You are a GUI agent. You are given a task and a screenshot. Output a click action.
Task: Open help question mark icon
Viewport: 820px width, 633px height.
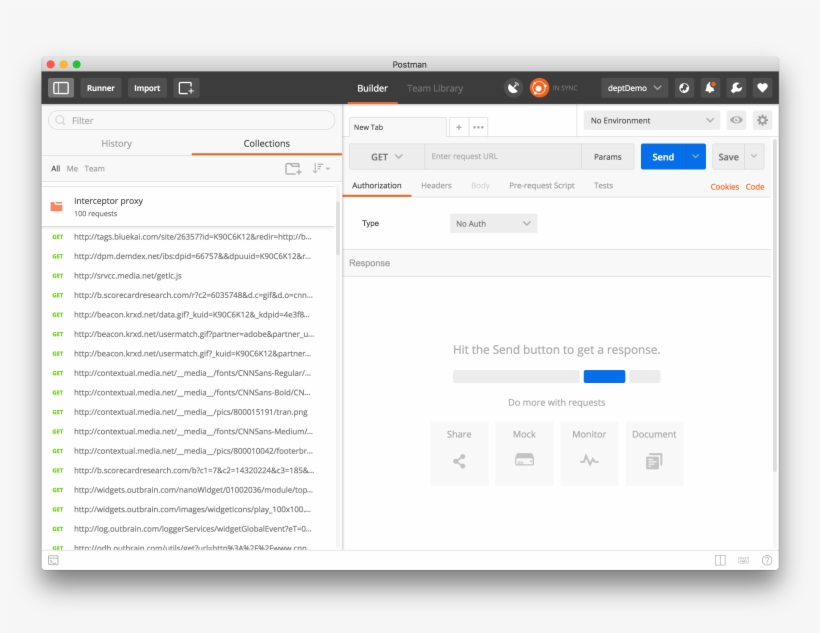(x=767, y=560)
